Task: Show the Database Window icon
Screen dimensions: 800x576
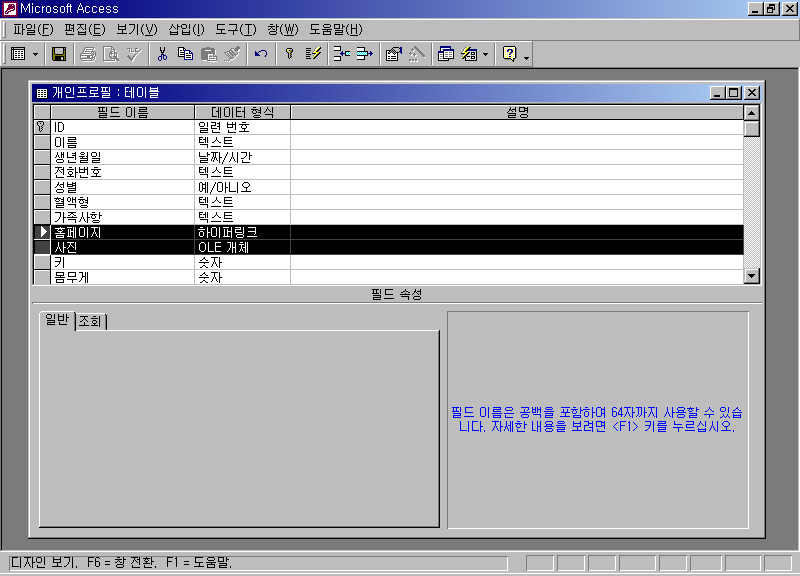Action: [445, 54]
